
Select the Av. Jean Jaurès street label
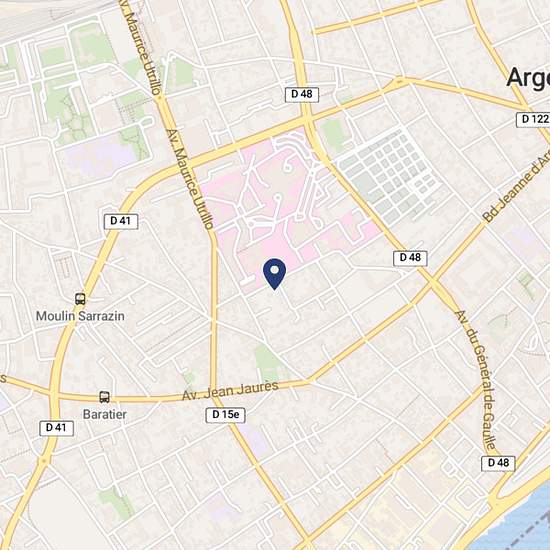click(x=230, y=391)
